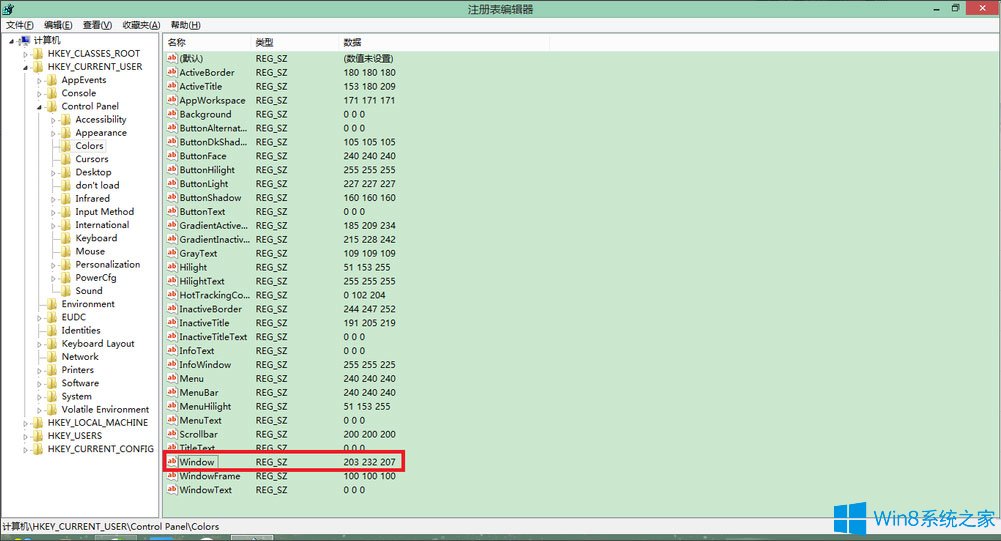
Task: Click the string icon for Scrollbar
Action: 172,434
